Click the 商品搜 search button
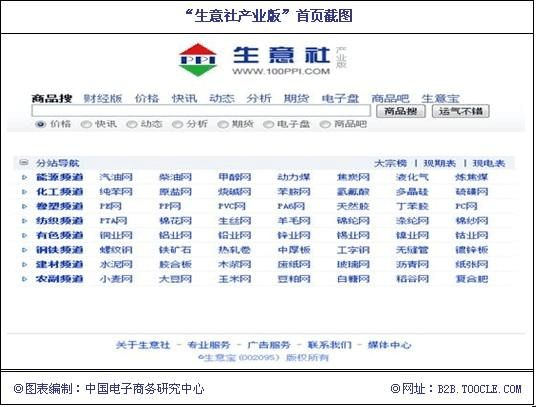This screenshot has width=536, height=407. coord(401,111)
